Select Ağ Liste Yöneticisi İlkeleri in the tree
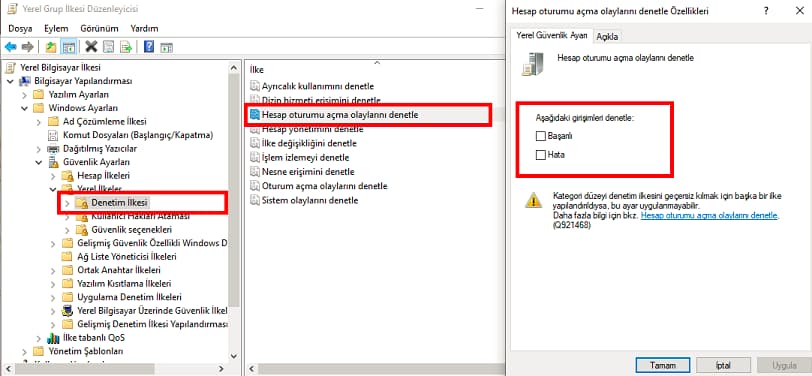The height and width of the screenshot is (376, 812). pyautogui.click(x=127, y=256)
